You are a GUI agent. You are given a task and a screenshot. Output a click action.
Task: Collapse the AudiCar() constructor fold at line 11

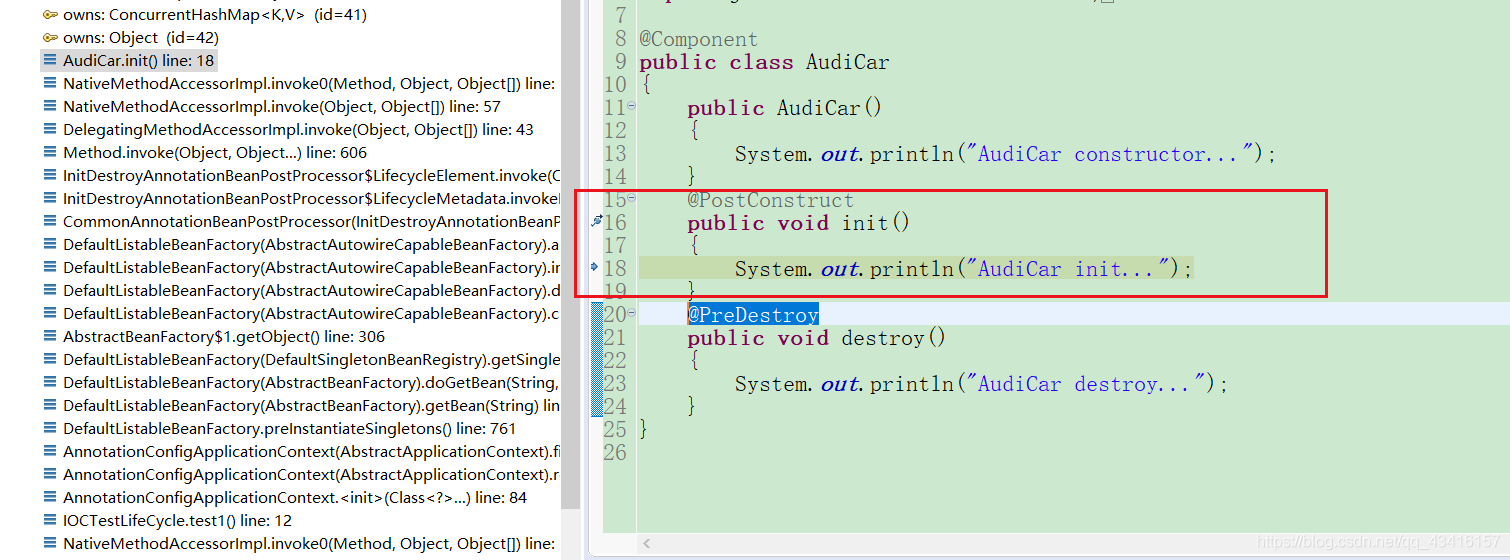pos(631,105)
